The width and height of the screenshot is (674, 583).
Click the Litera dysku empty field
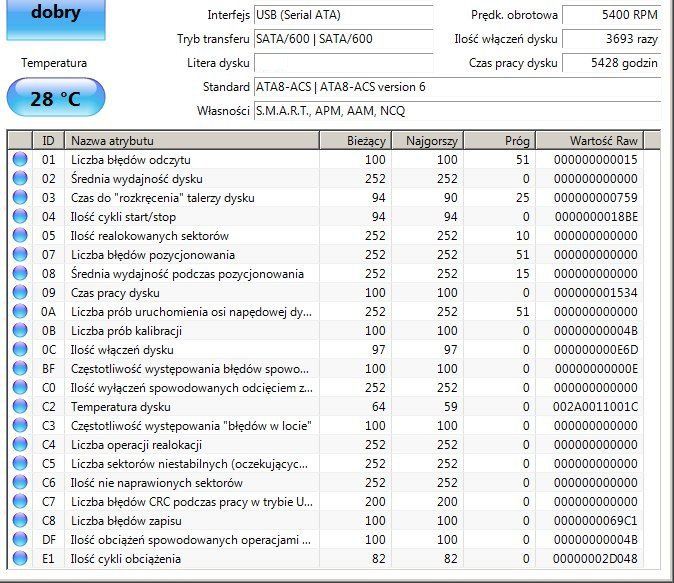coord(343,63)
